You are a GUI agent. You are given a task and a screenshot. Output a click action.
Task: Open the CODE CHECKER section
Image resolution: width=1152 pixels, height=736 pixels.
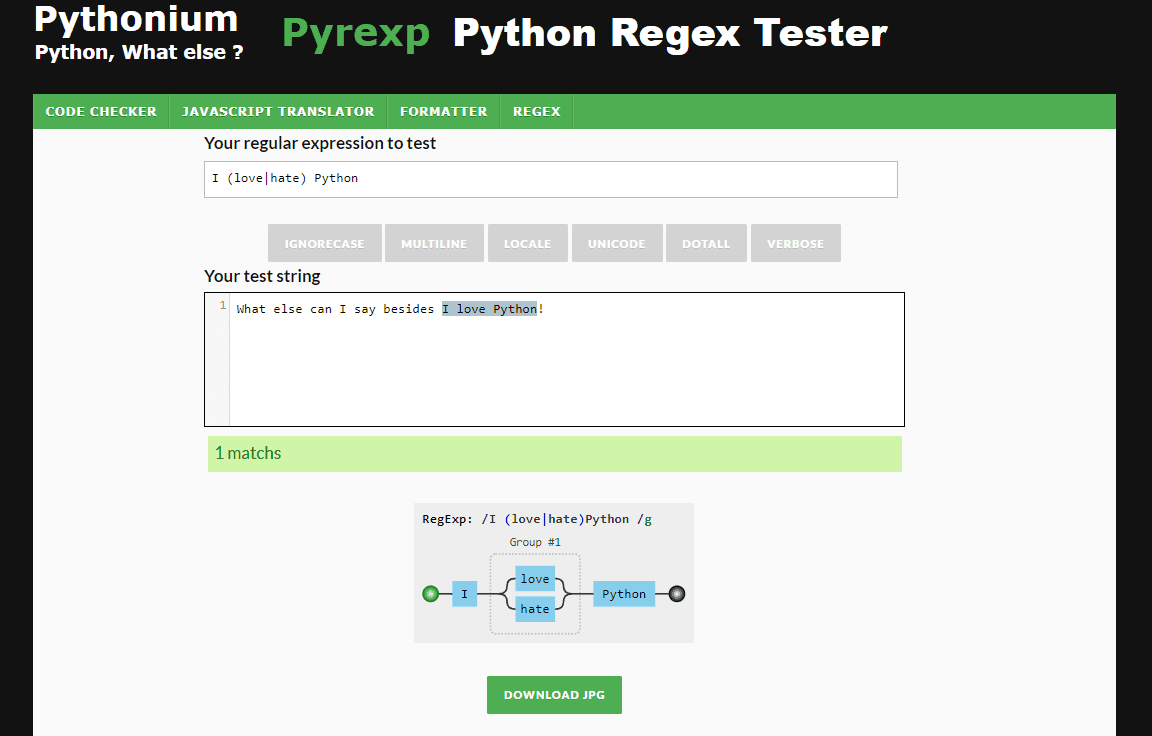pos(100,111)
